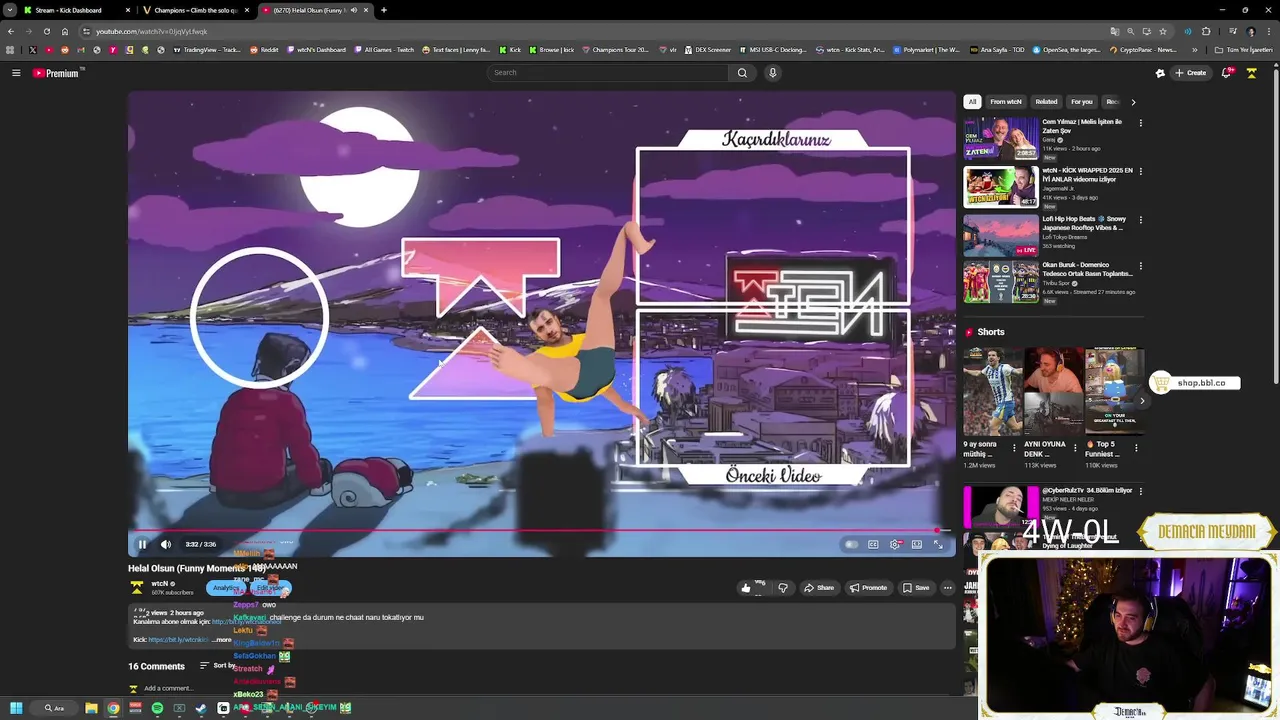Screen dimensions: 1280x720
Task: Go back in browser history
Action: [11, 31]
